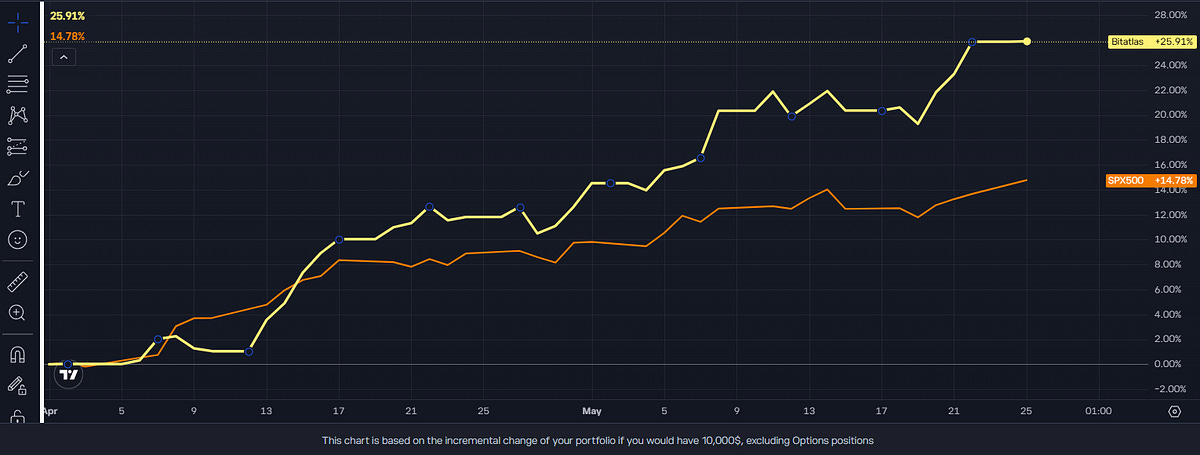Click the 10.00% axis label

[1170, 239]
